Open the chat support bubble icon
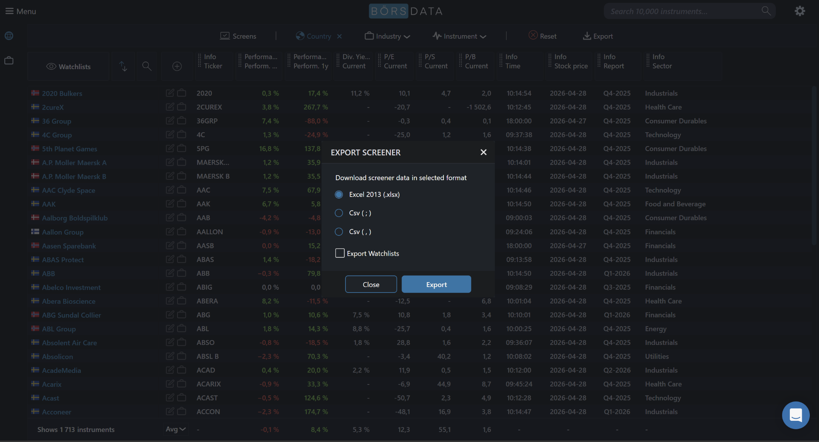 (x=795, y=415)
